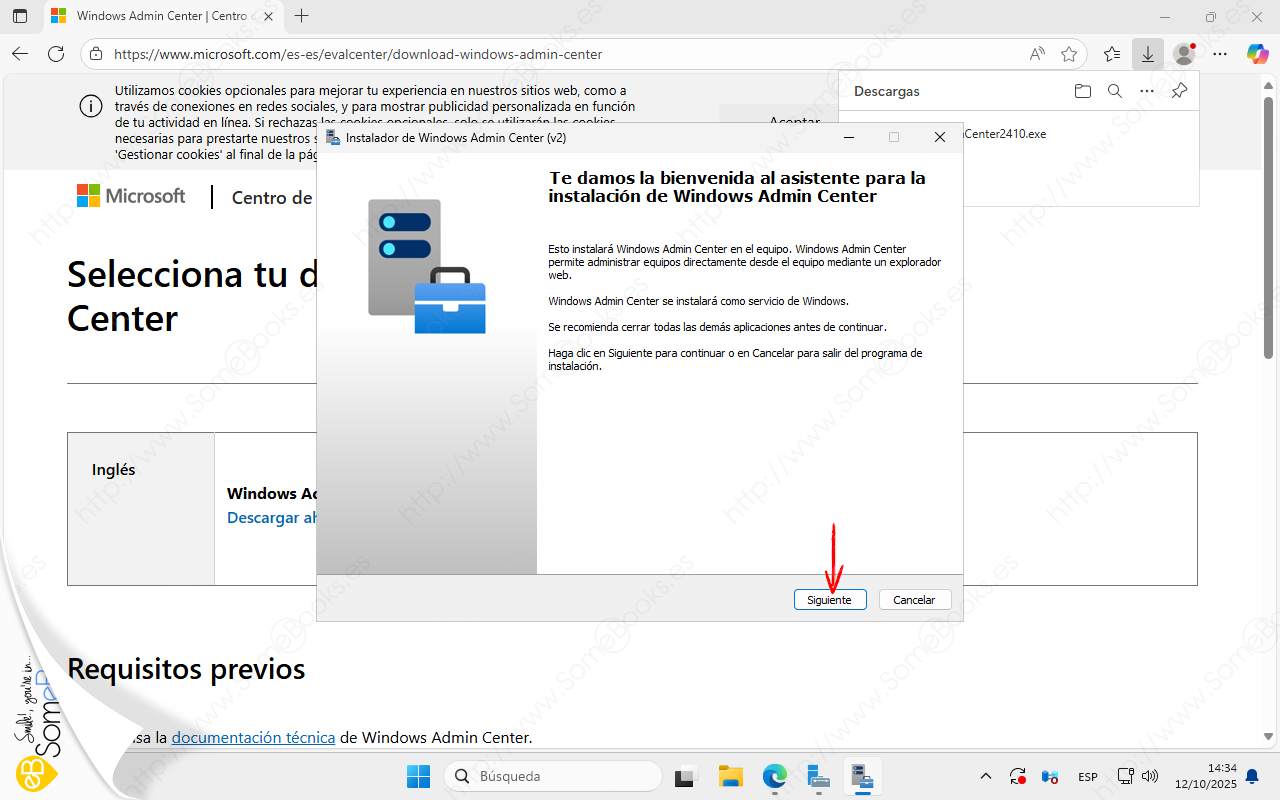Screen dimensions: 1280x800
Task: Search downloads using the magnifier icon
Action: coord(1114,91)
